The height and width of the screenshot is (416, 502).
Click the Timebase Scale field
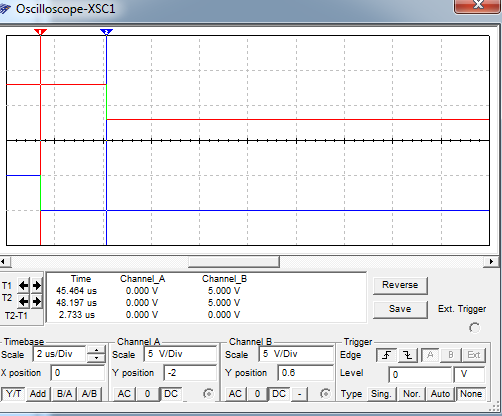click(59, 354)
